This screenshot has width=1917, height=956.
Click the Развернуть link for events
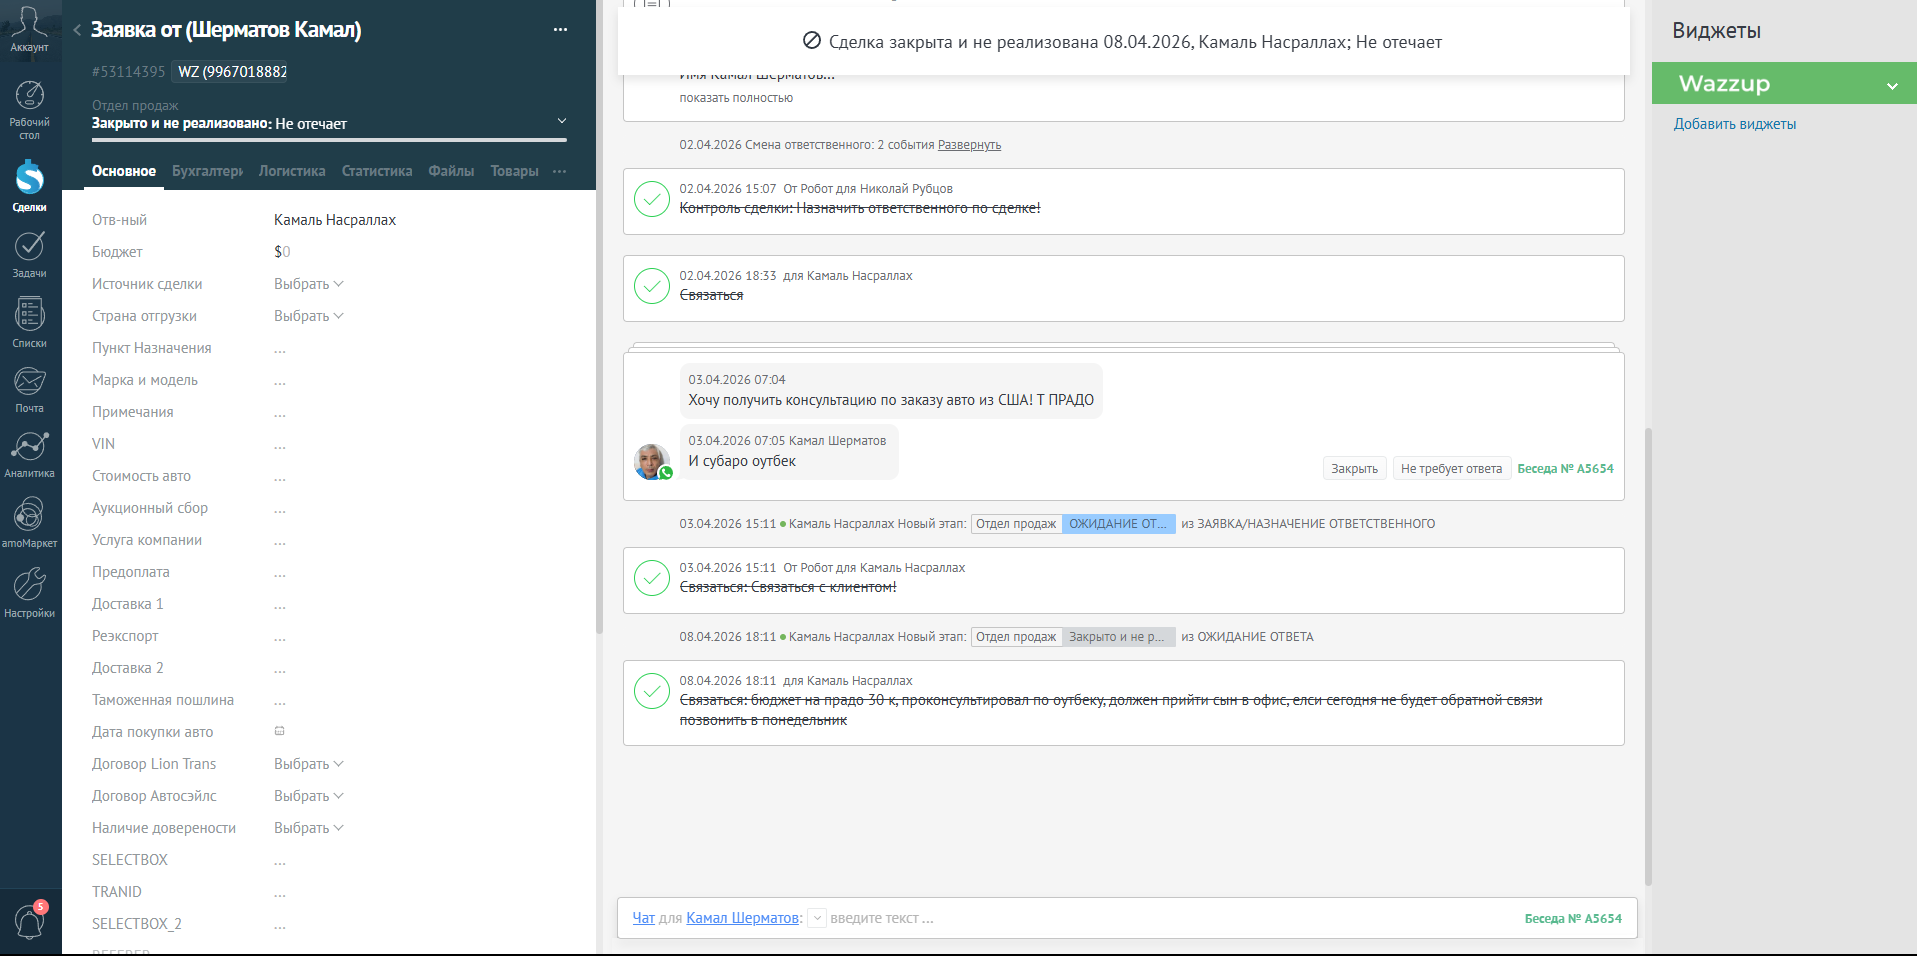pyautogui.click(x=969, y=145)
